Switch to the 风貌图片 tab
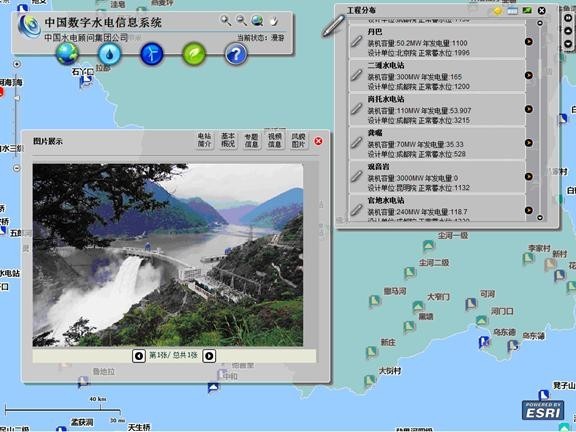Screen dimensions: 576x432 (x=298, y=140)
